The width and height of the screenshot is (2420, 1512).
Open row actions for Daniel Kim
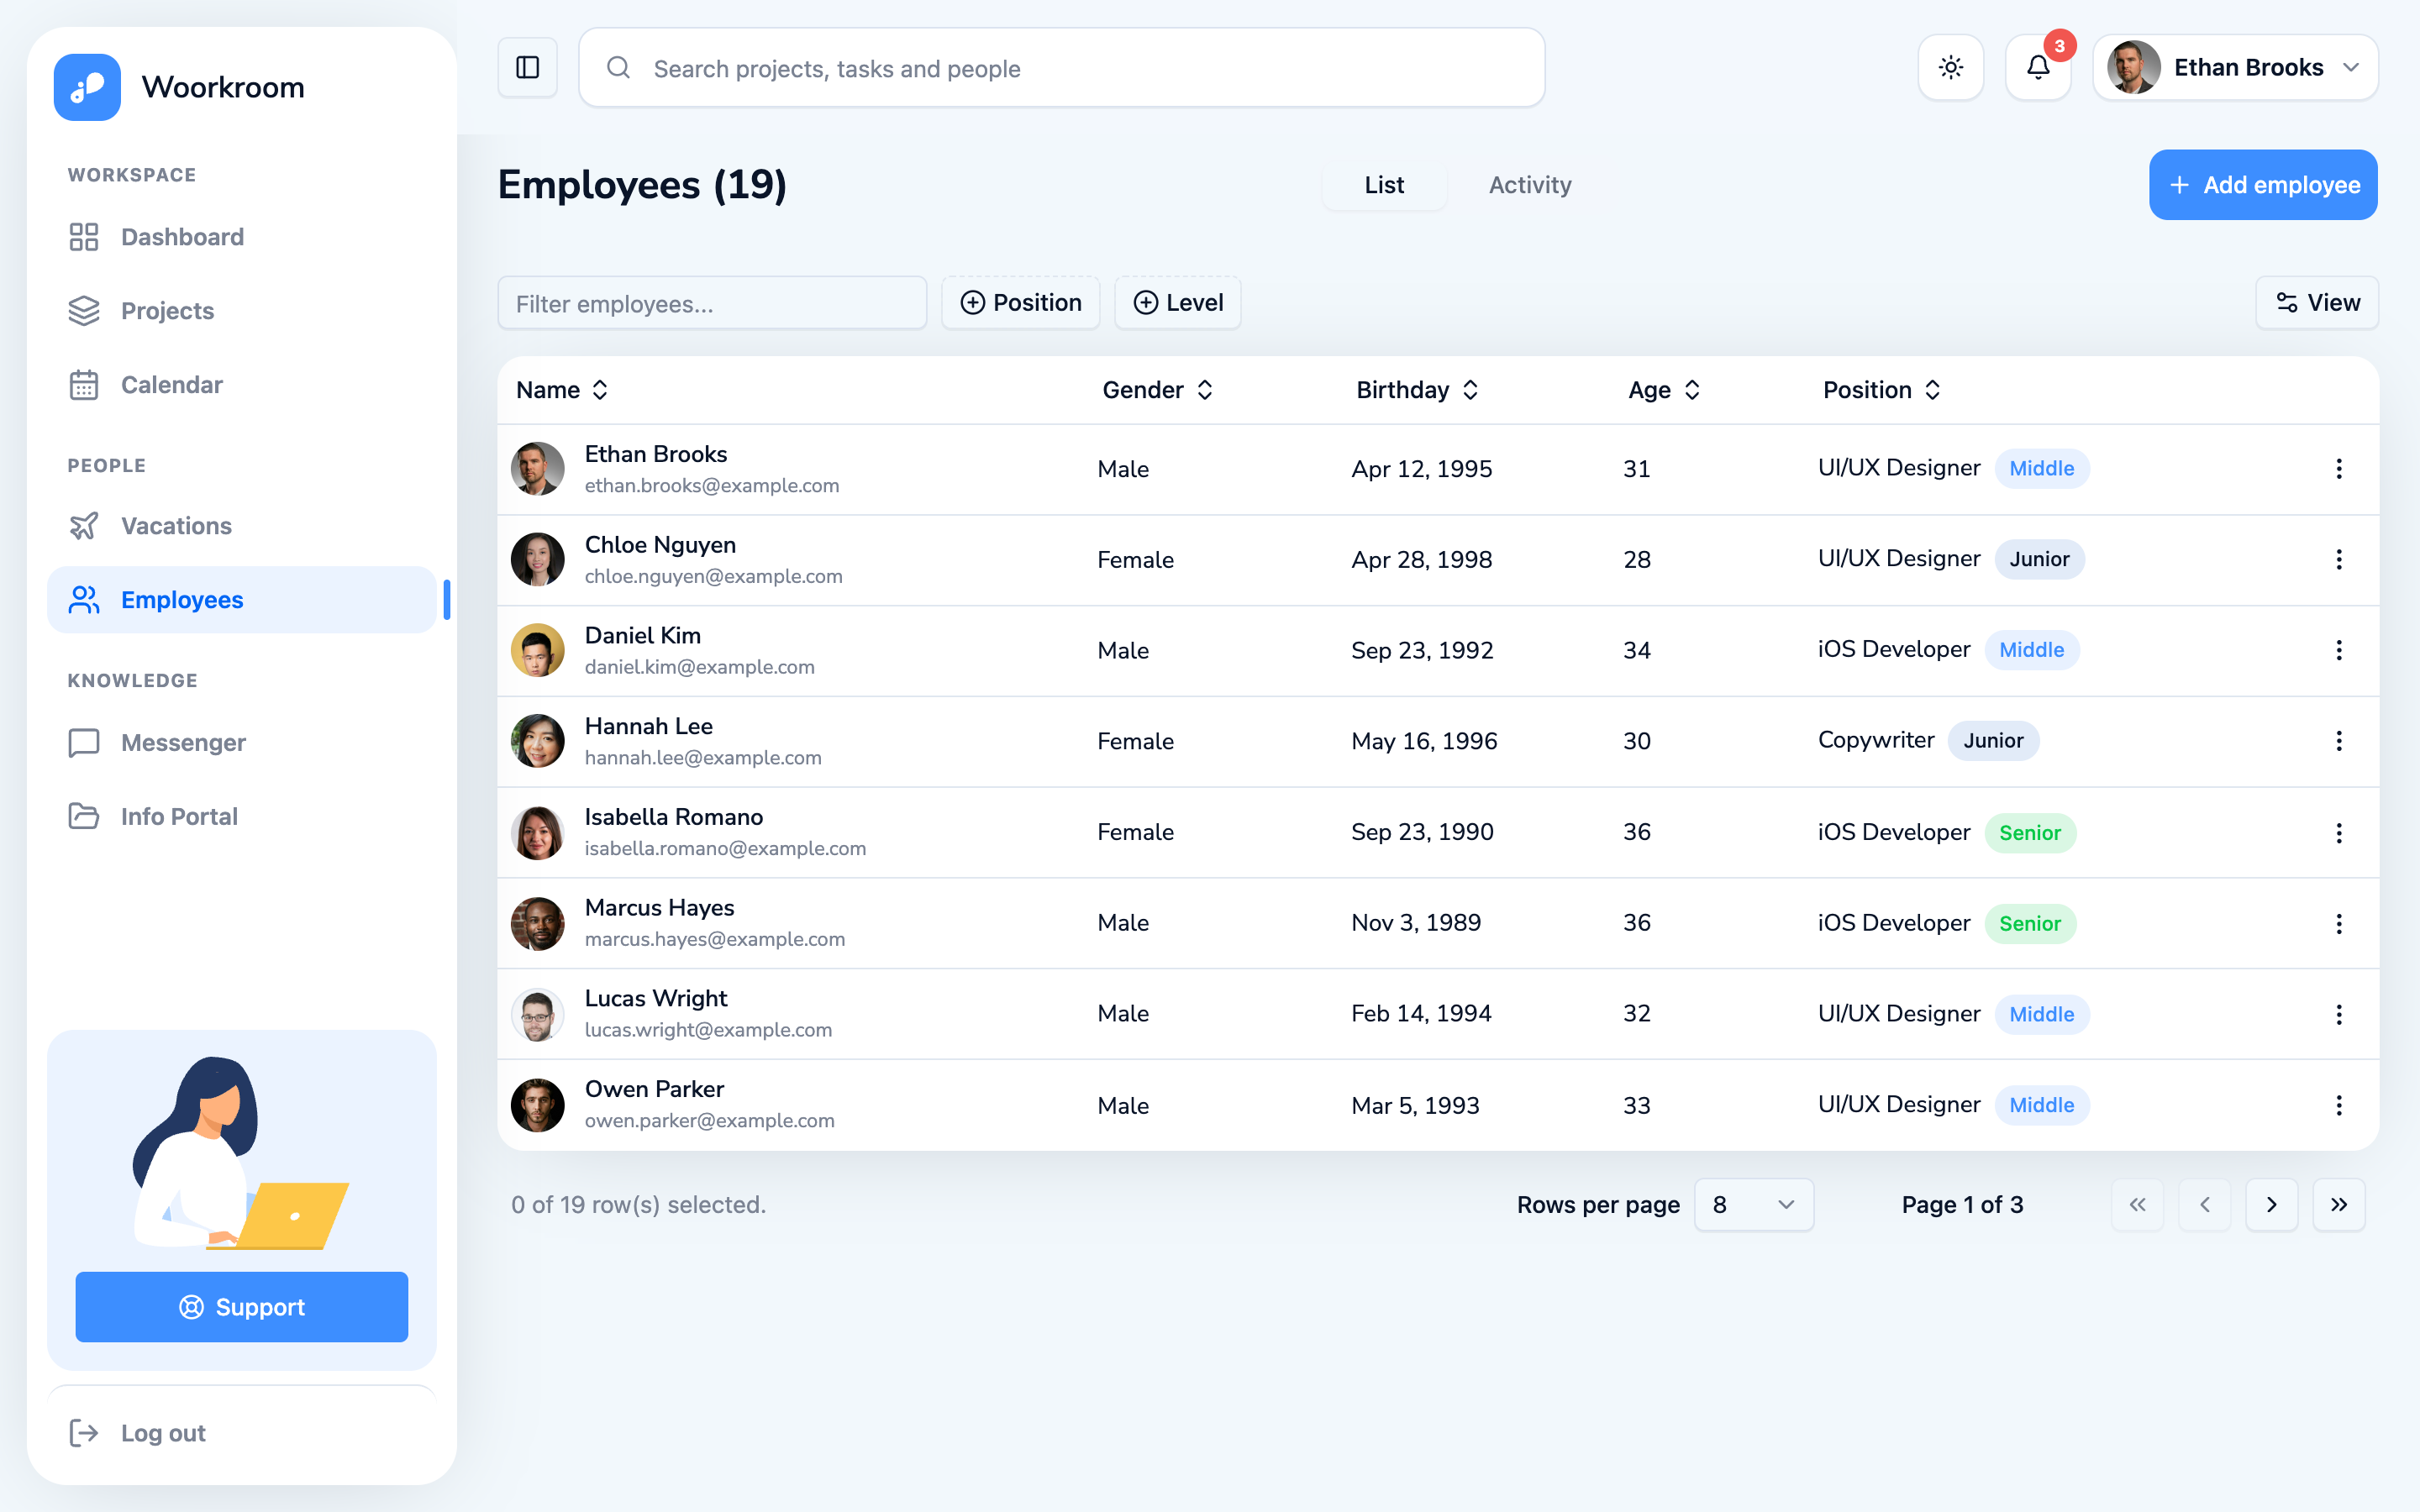tap(2338, 650)
